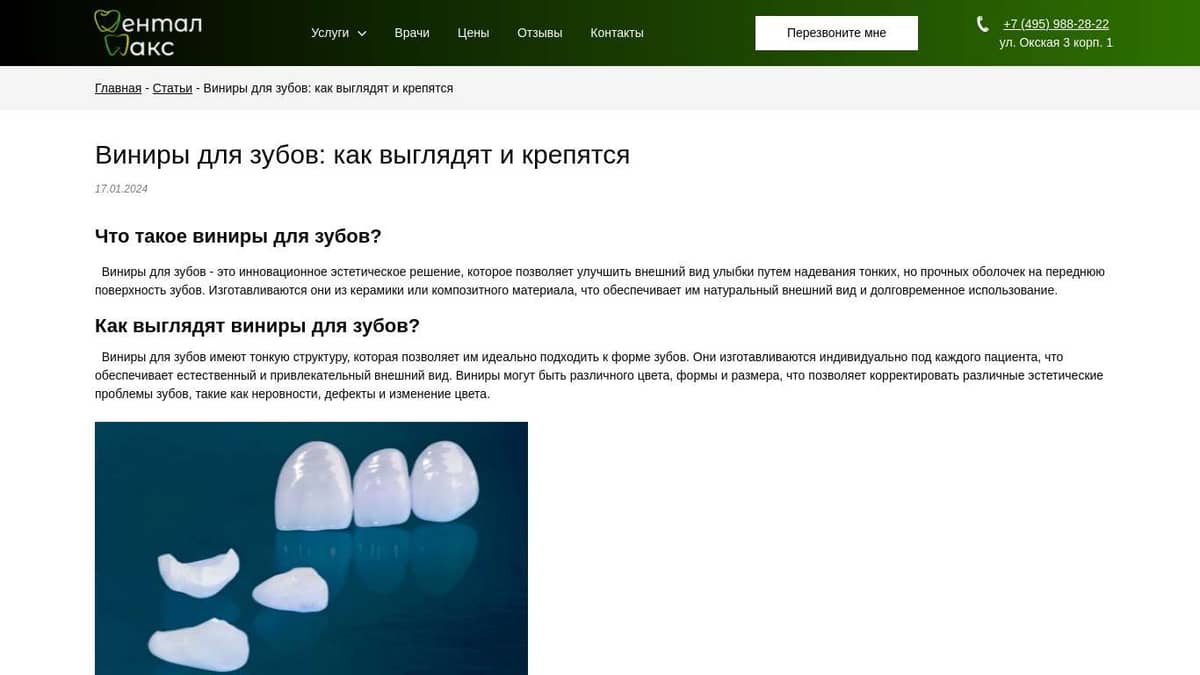Go to the Контакты page
The image size is (1200, 675).
click(x=617, y=32)
